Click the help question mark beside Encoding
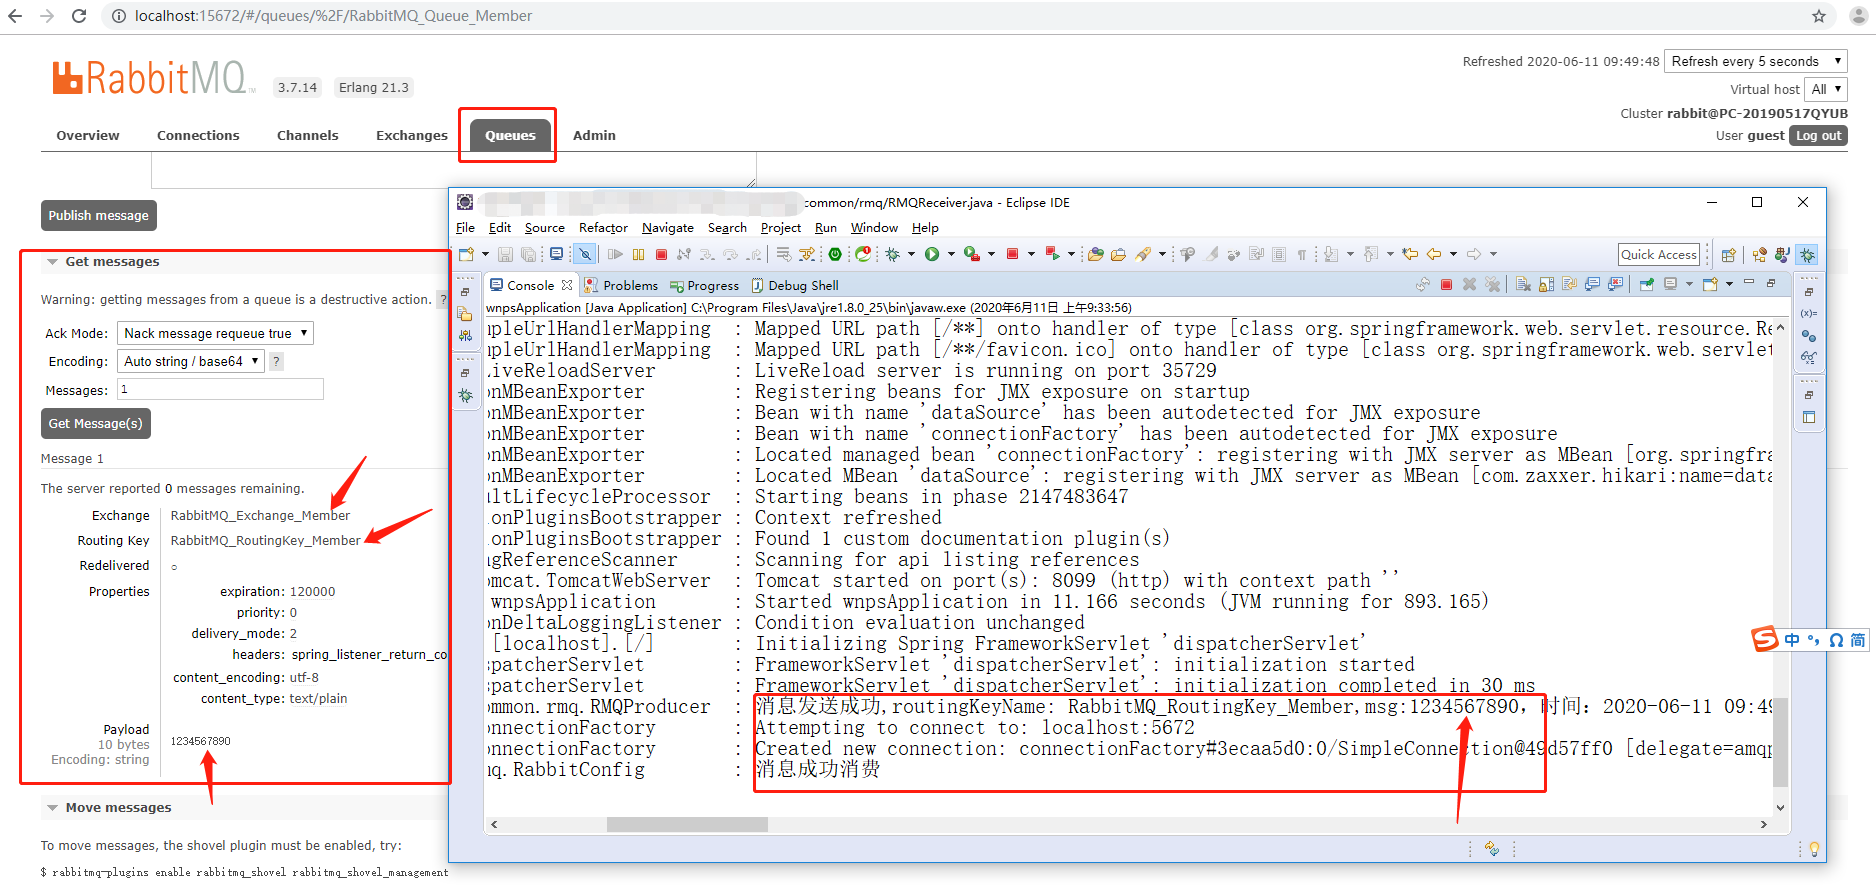The image size is (1876, 888). (x=277, y=361)
